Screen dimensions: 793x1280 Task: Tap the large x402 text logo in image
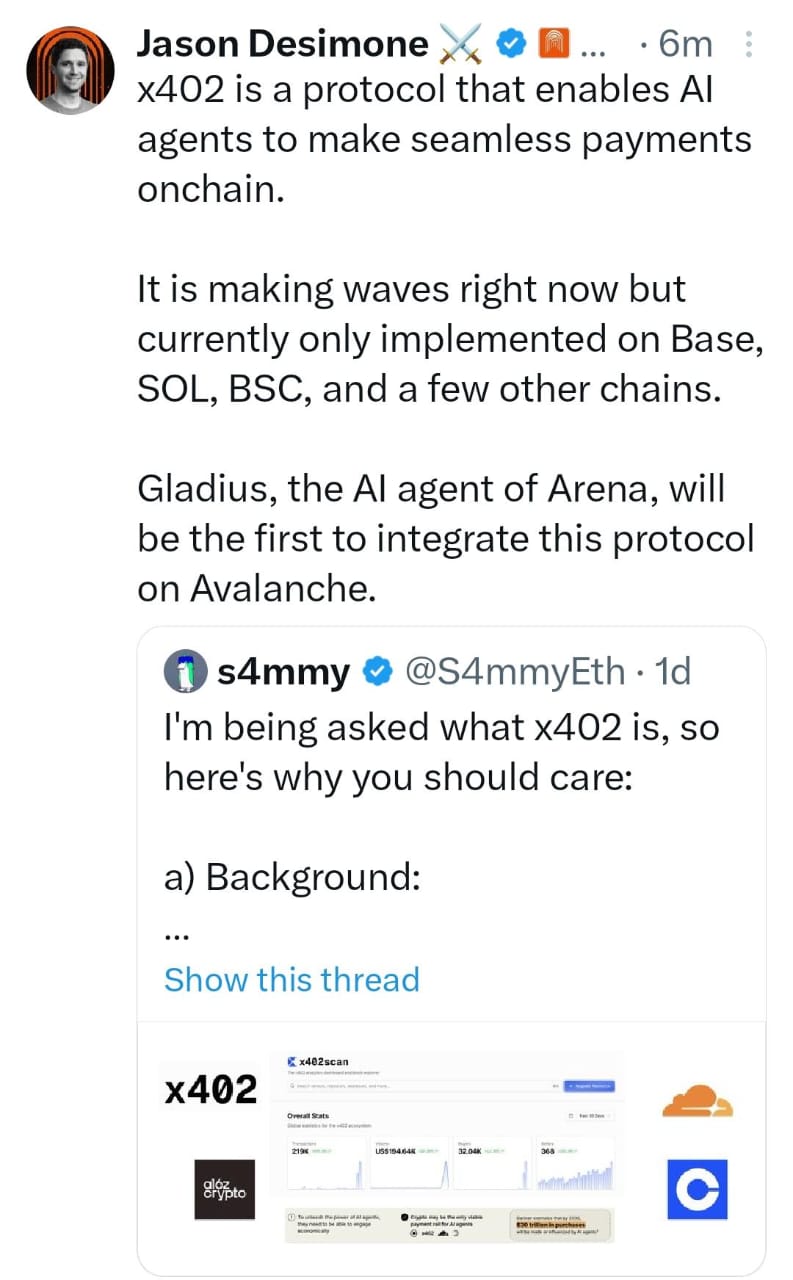point(210,1088)
